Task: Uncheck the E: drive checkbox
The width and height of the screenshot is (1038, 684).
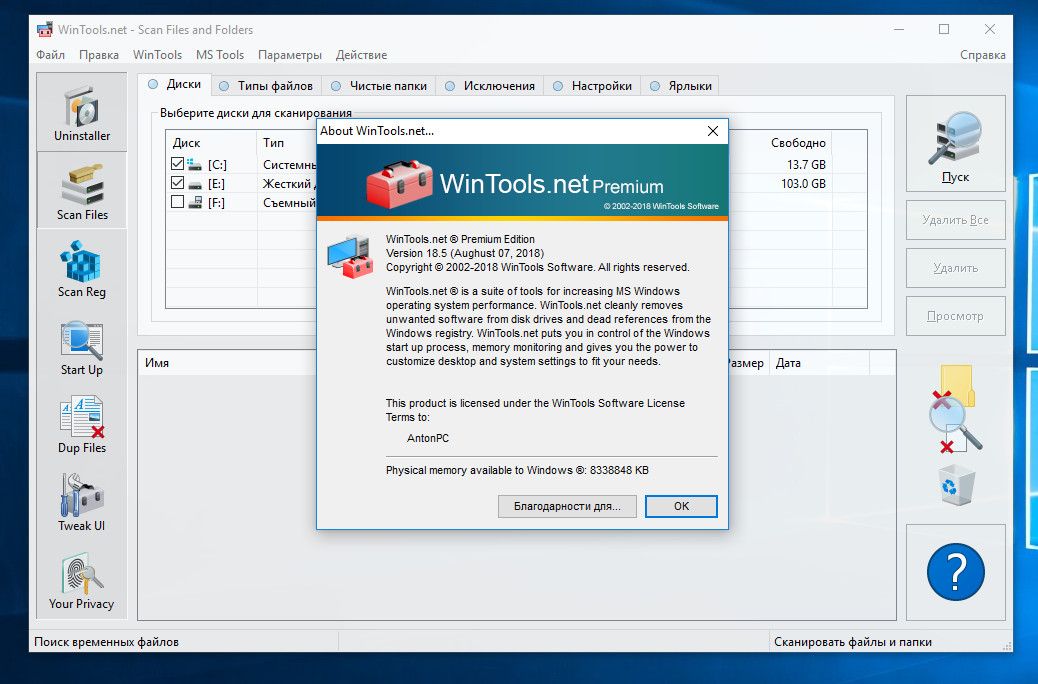Action: [x=178, y=184]
